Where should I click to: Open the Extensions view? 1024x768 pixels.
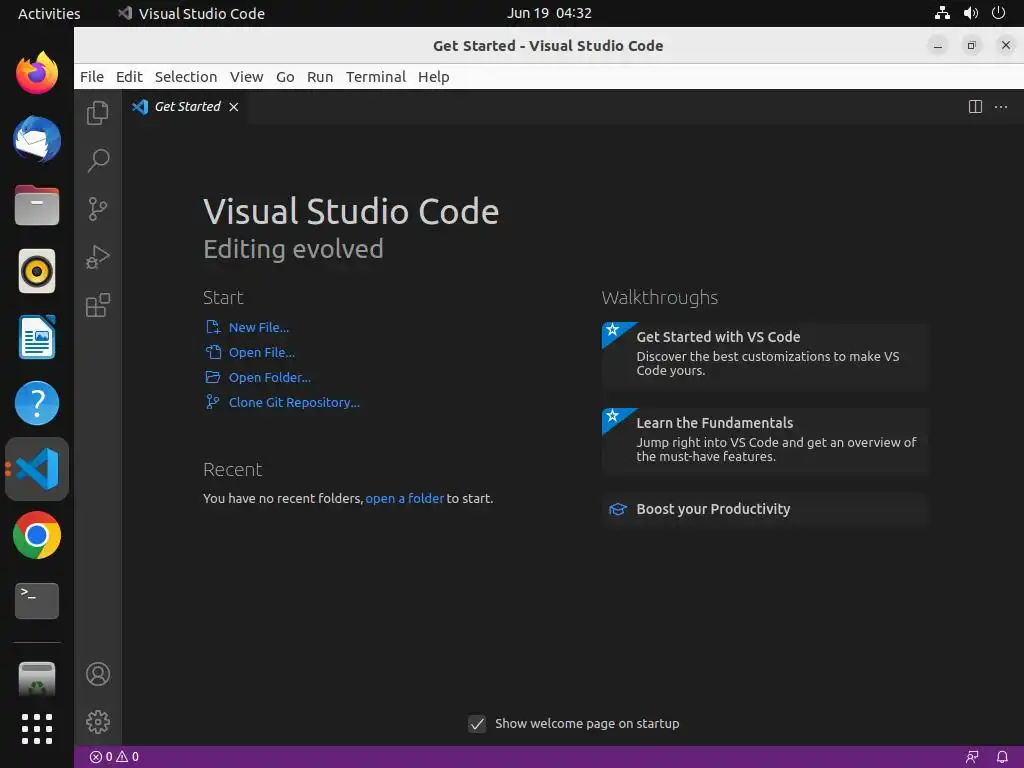pos(98,305)
